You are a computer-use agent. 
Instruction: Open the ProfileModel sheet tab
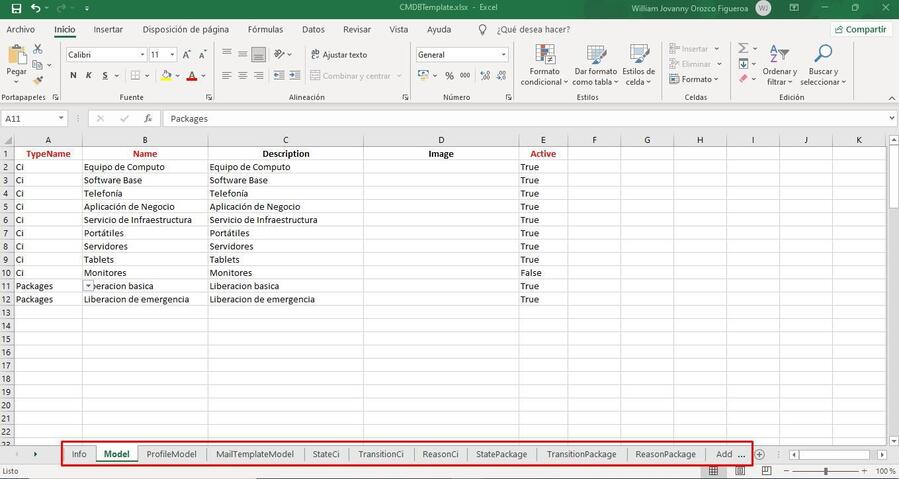171,454
